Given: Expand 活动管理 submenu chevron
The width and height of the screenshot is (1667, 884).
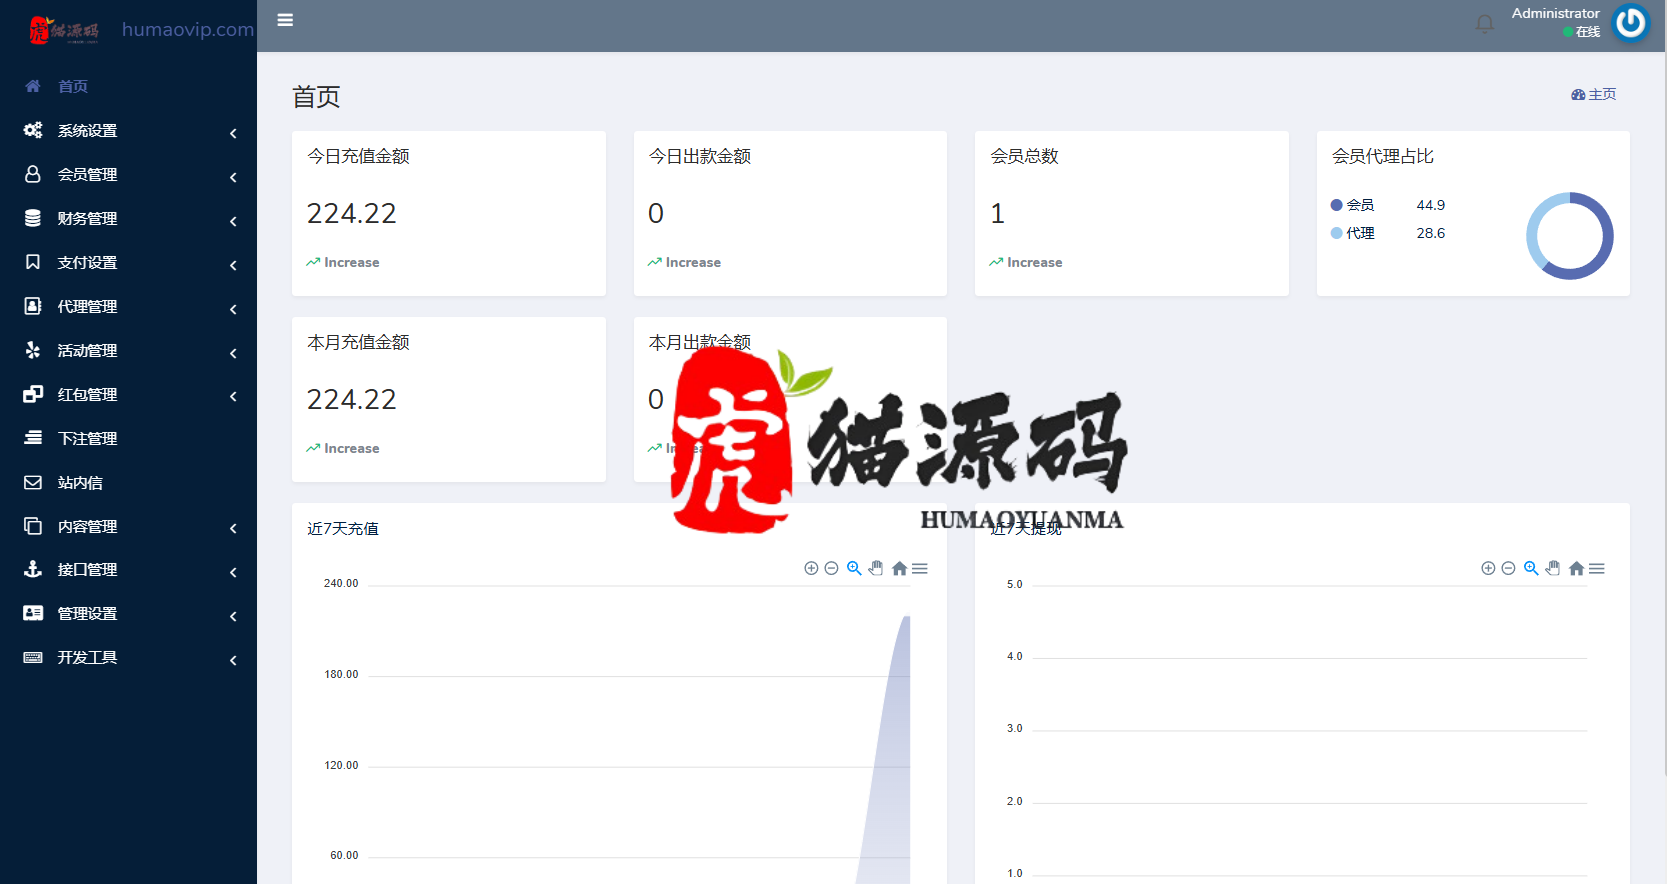Looking at the screenshot, I should coord(233,353).
